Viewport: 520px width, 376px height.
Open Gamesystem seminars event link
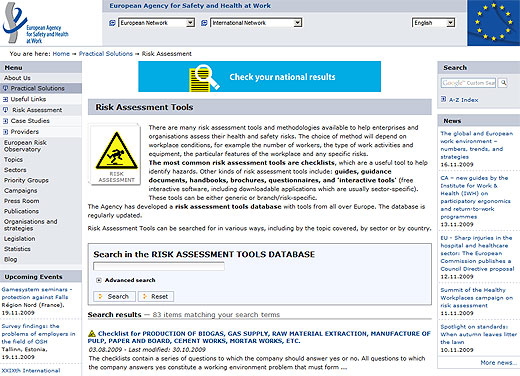click(x=37, y=293)
